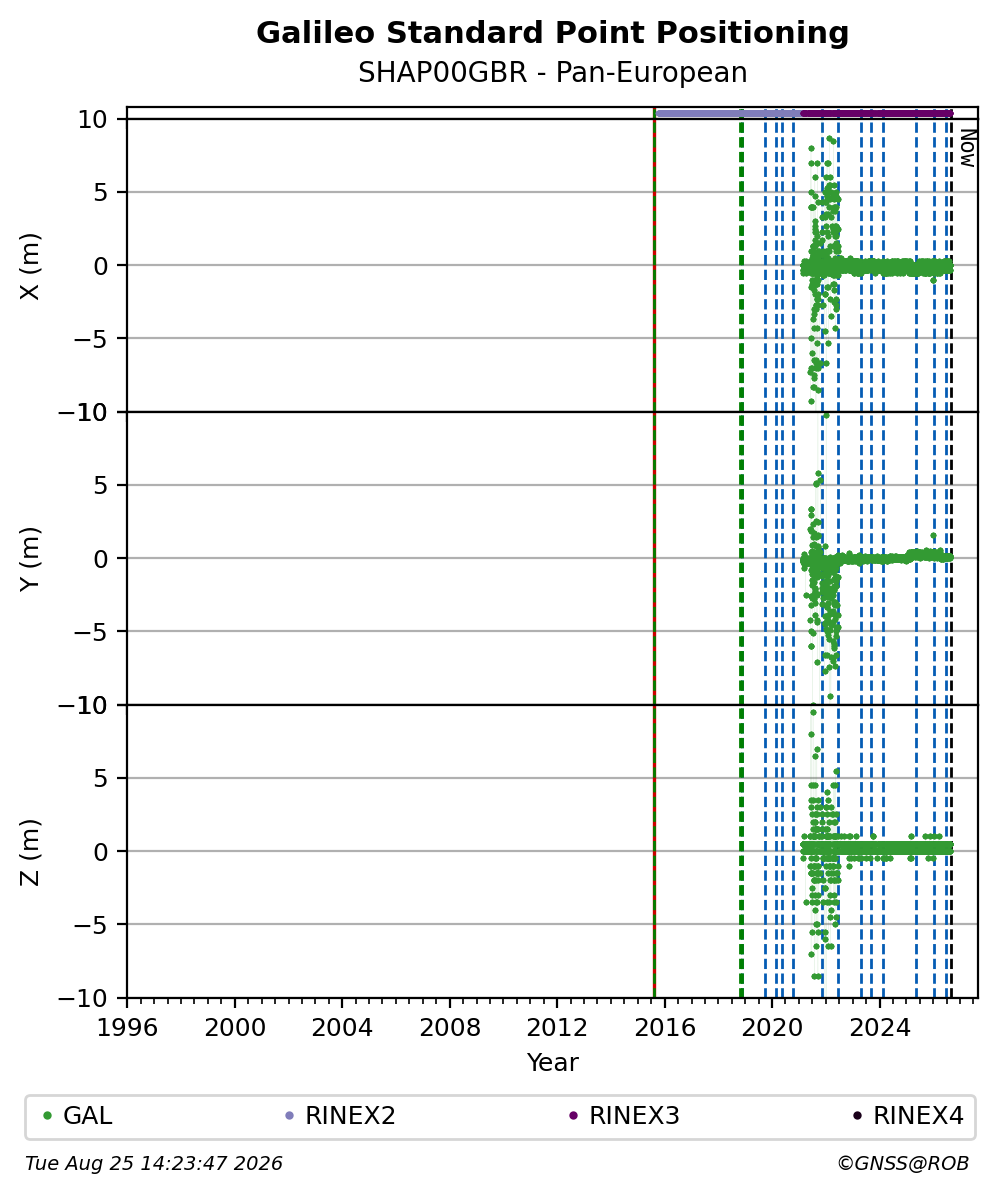
Task: Click the 2012 tick label
Action: coord(557,1028)
